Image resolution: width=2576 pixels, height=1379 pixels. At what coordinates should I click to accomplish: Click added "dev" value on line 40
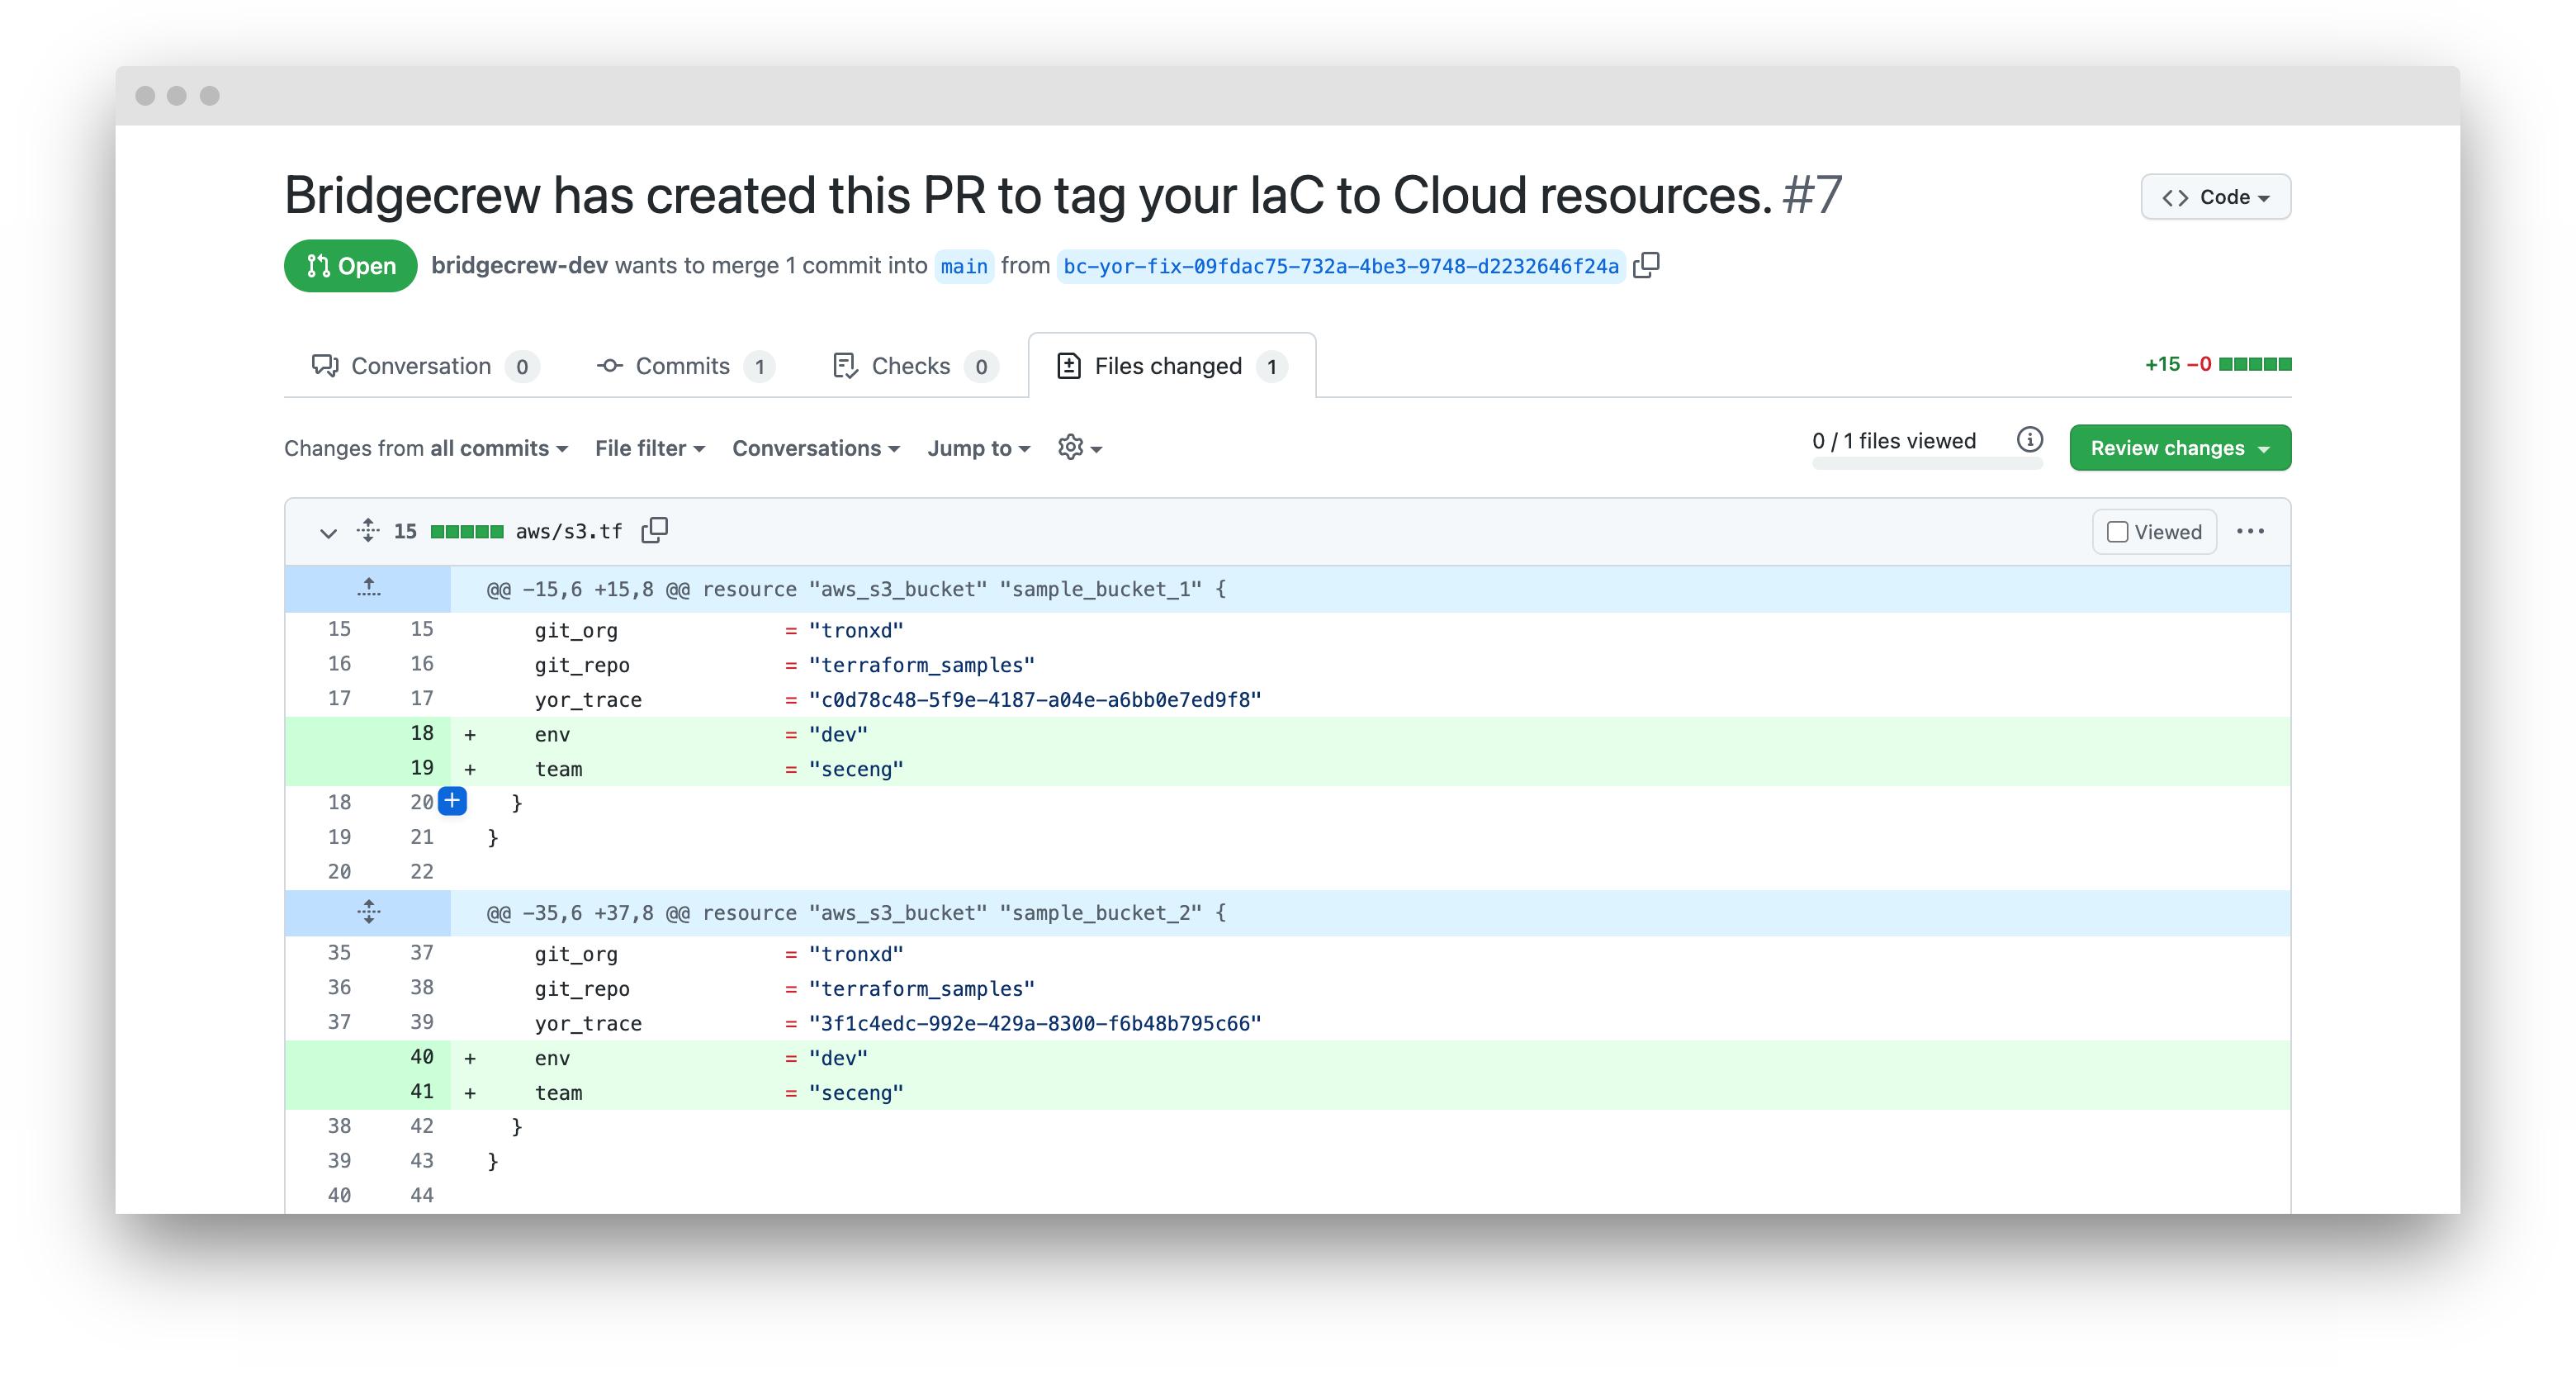click(838, 1058)
